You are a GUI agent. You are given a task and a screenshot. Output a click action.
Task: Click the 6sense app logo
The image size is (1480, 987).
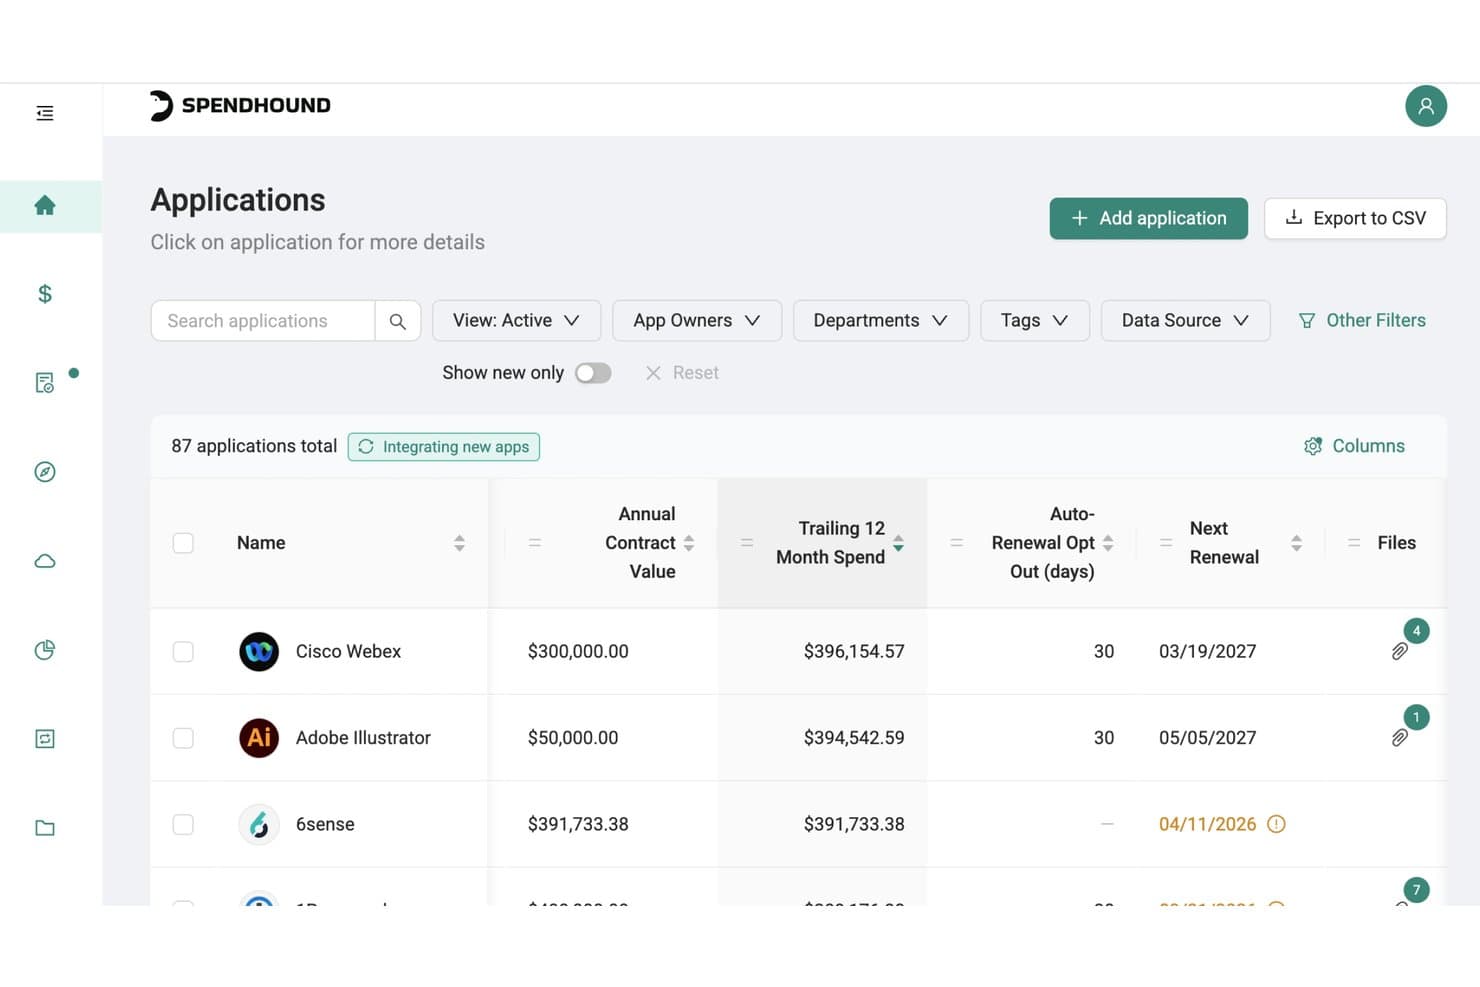tap(259, 825)
